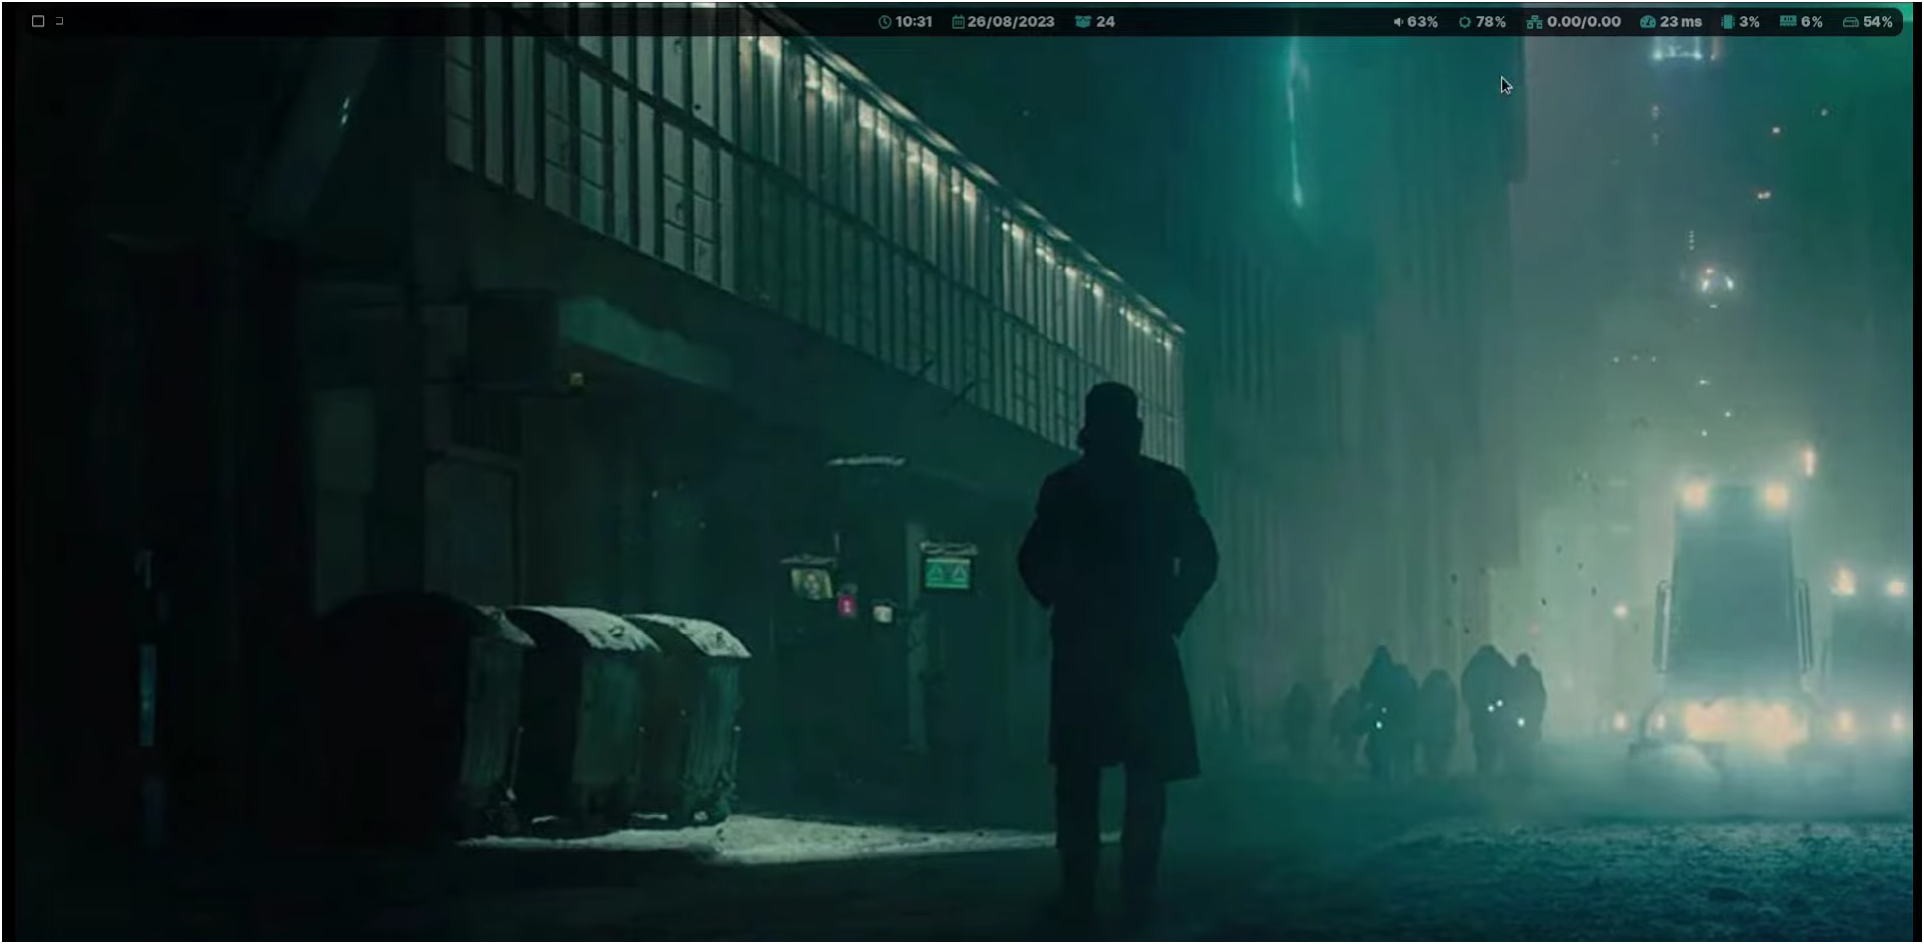Click the 78% brightness value
Viewport: 1924px width, 944px height.
point(1490,22)
